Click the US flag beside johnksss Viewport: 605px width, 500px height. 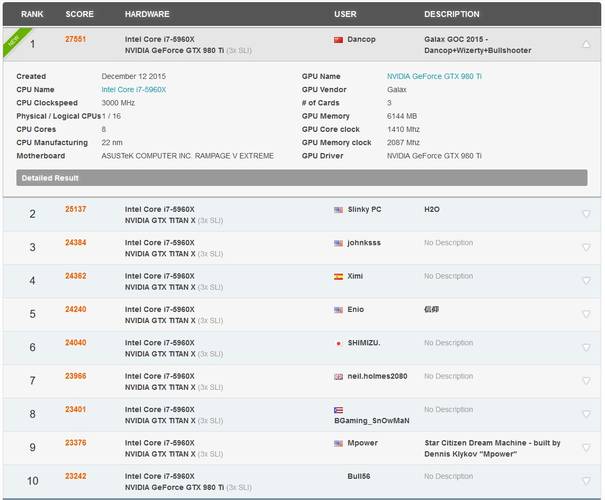pos(338,243)
